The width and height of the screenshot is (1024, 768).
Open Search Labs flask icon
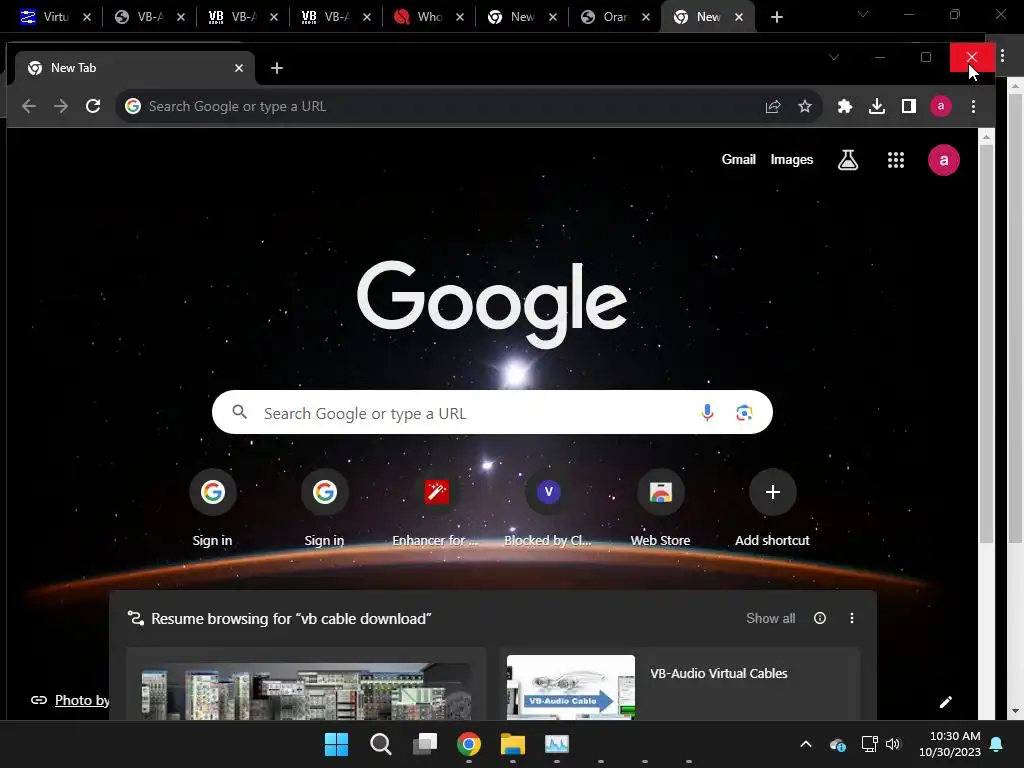pyautogui.click(x=848, y=160)
